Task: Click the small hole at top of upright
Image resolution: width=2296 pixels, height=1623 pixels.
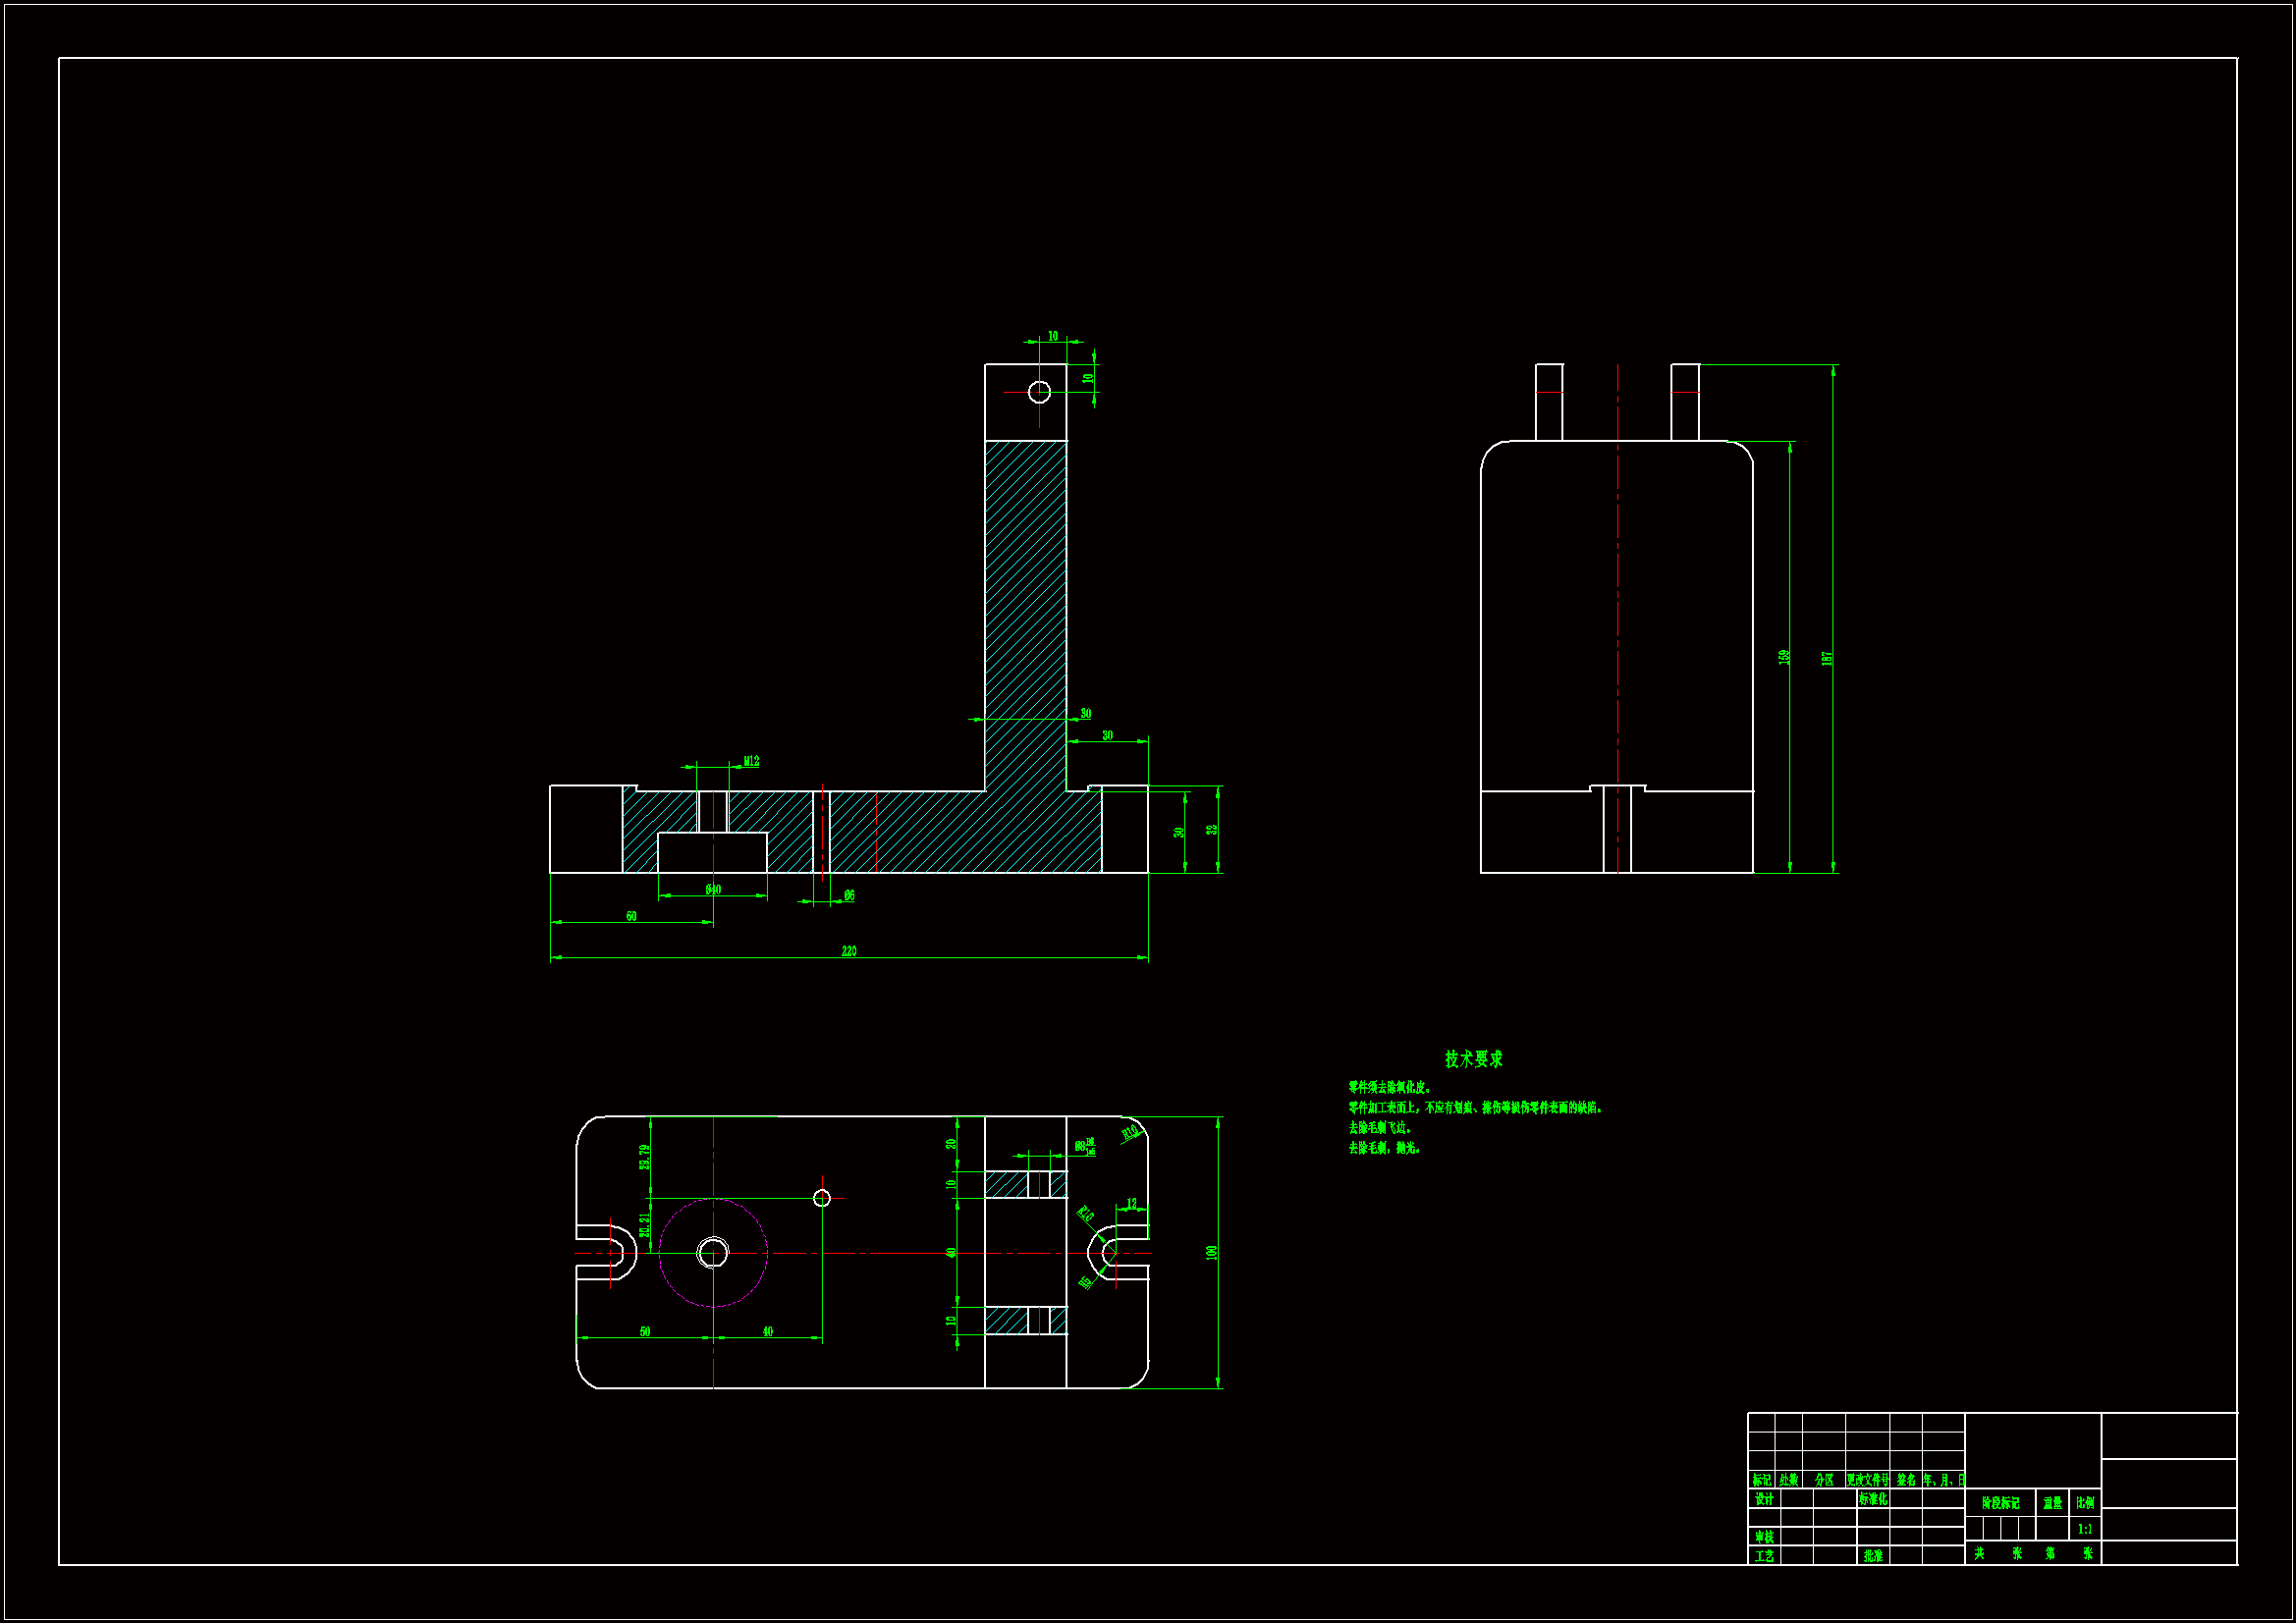Action: pyautogui.click(x=1039, y=392)
